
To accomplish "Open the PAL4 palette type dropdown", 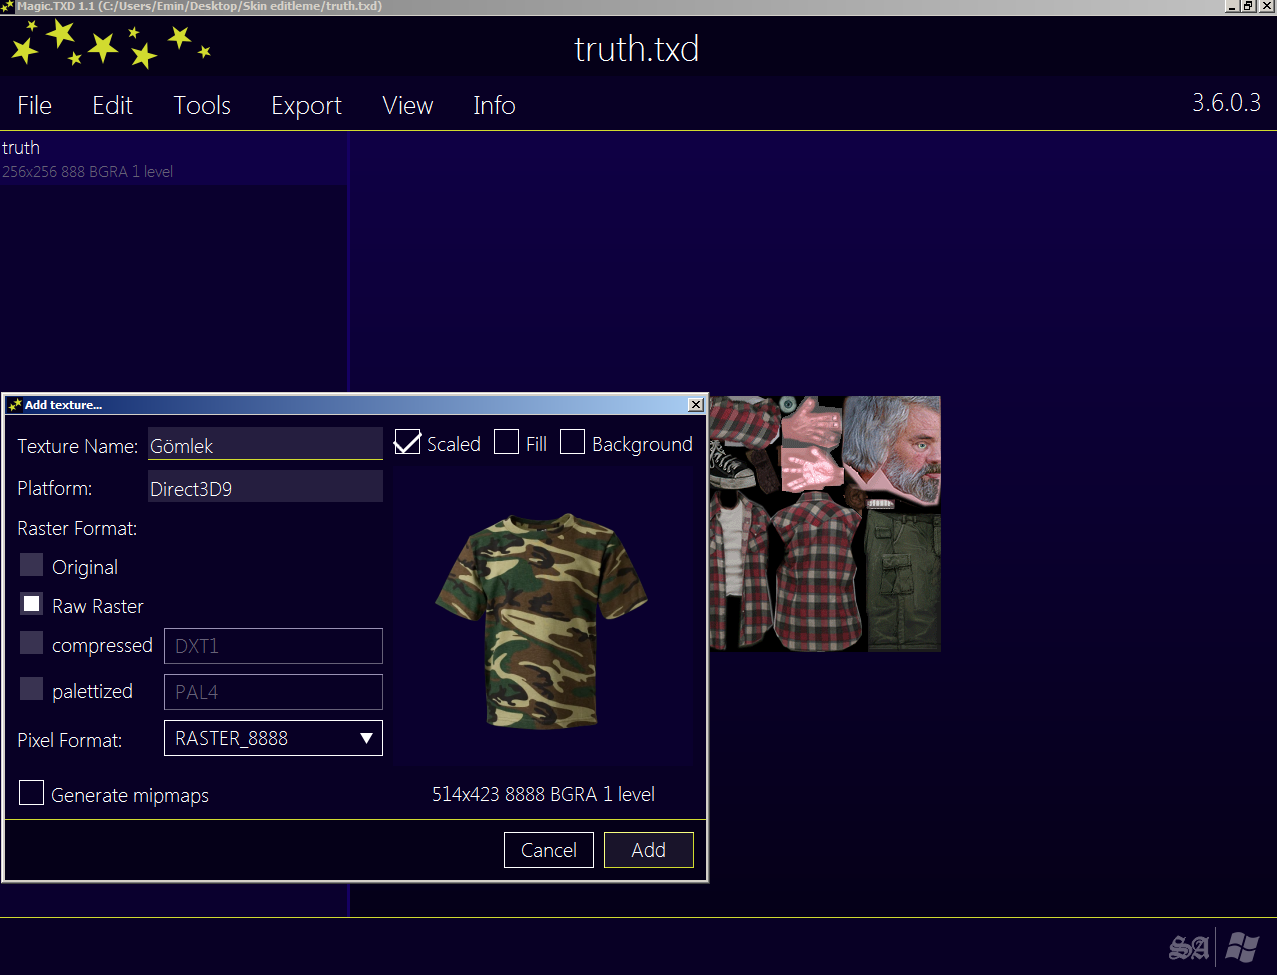I will pos(273,692).
